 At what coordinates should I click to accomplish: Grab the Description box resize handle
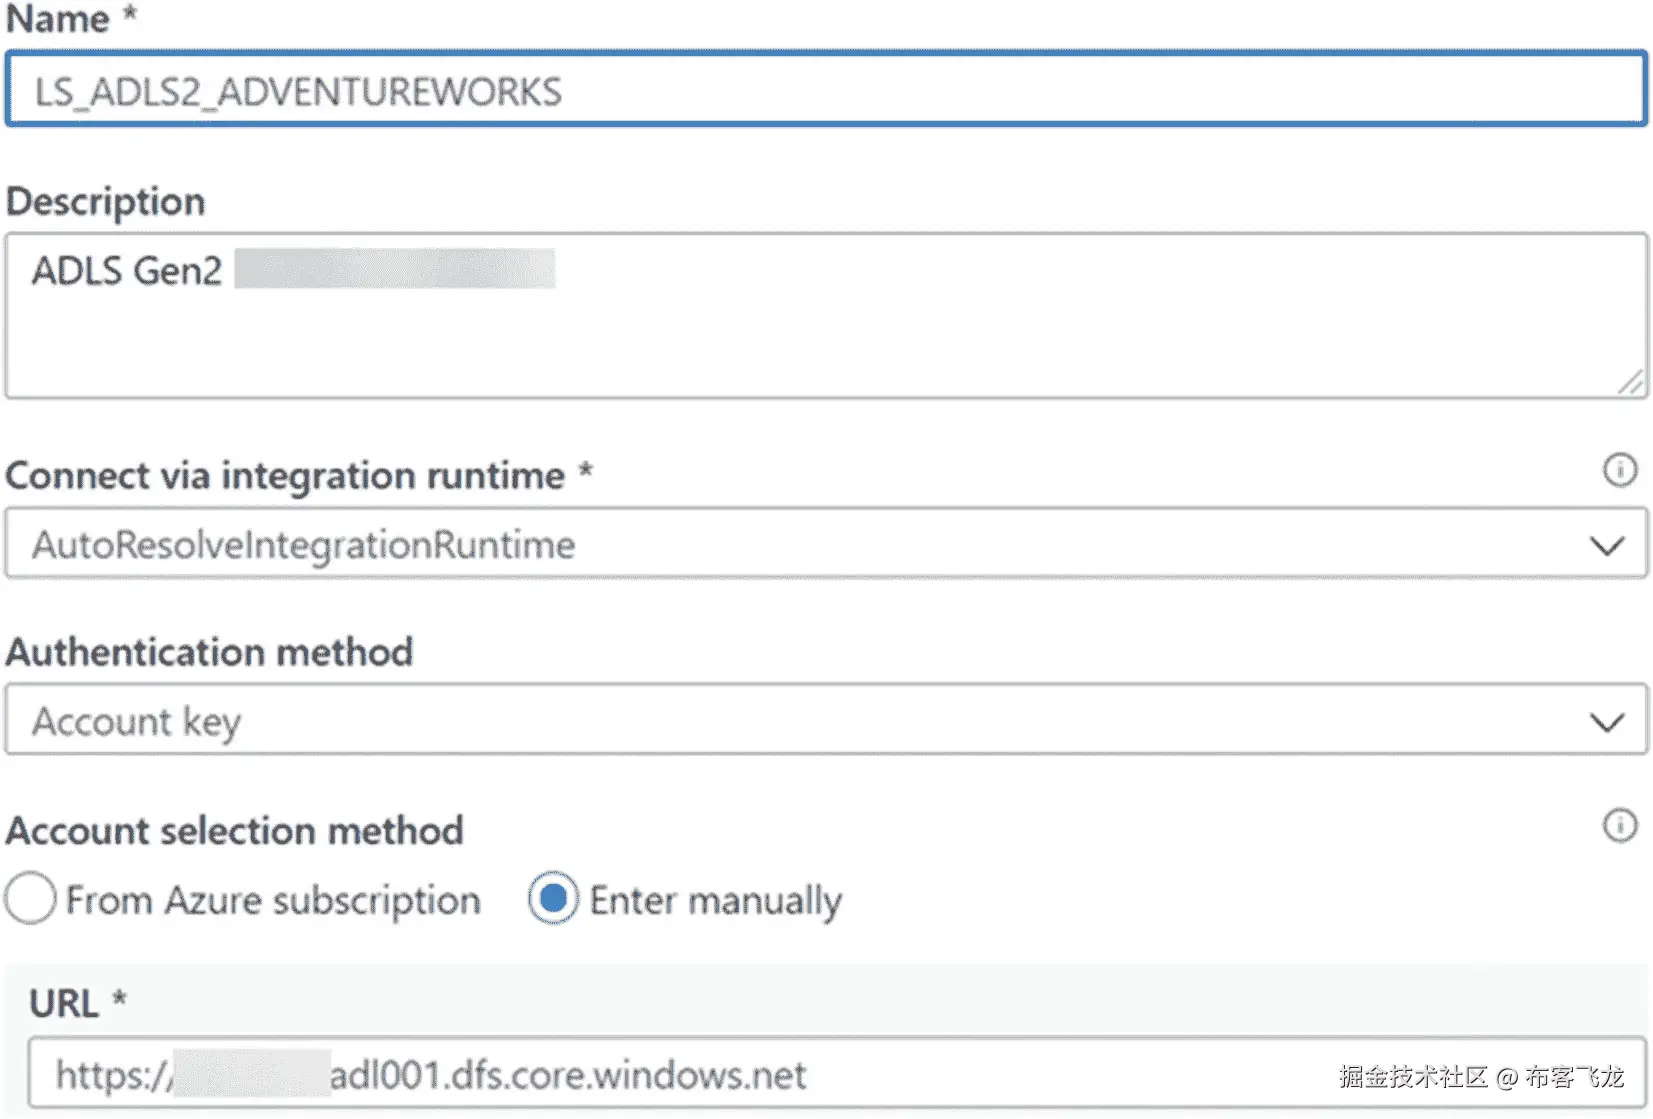1631,382
